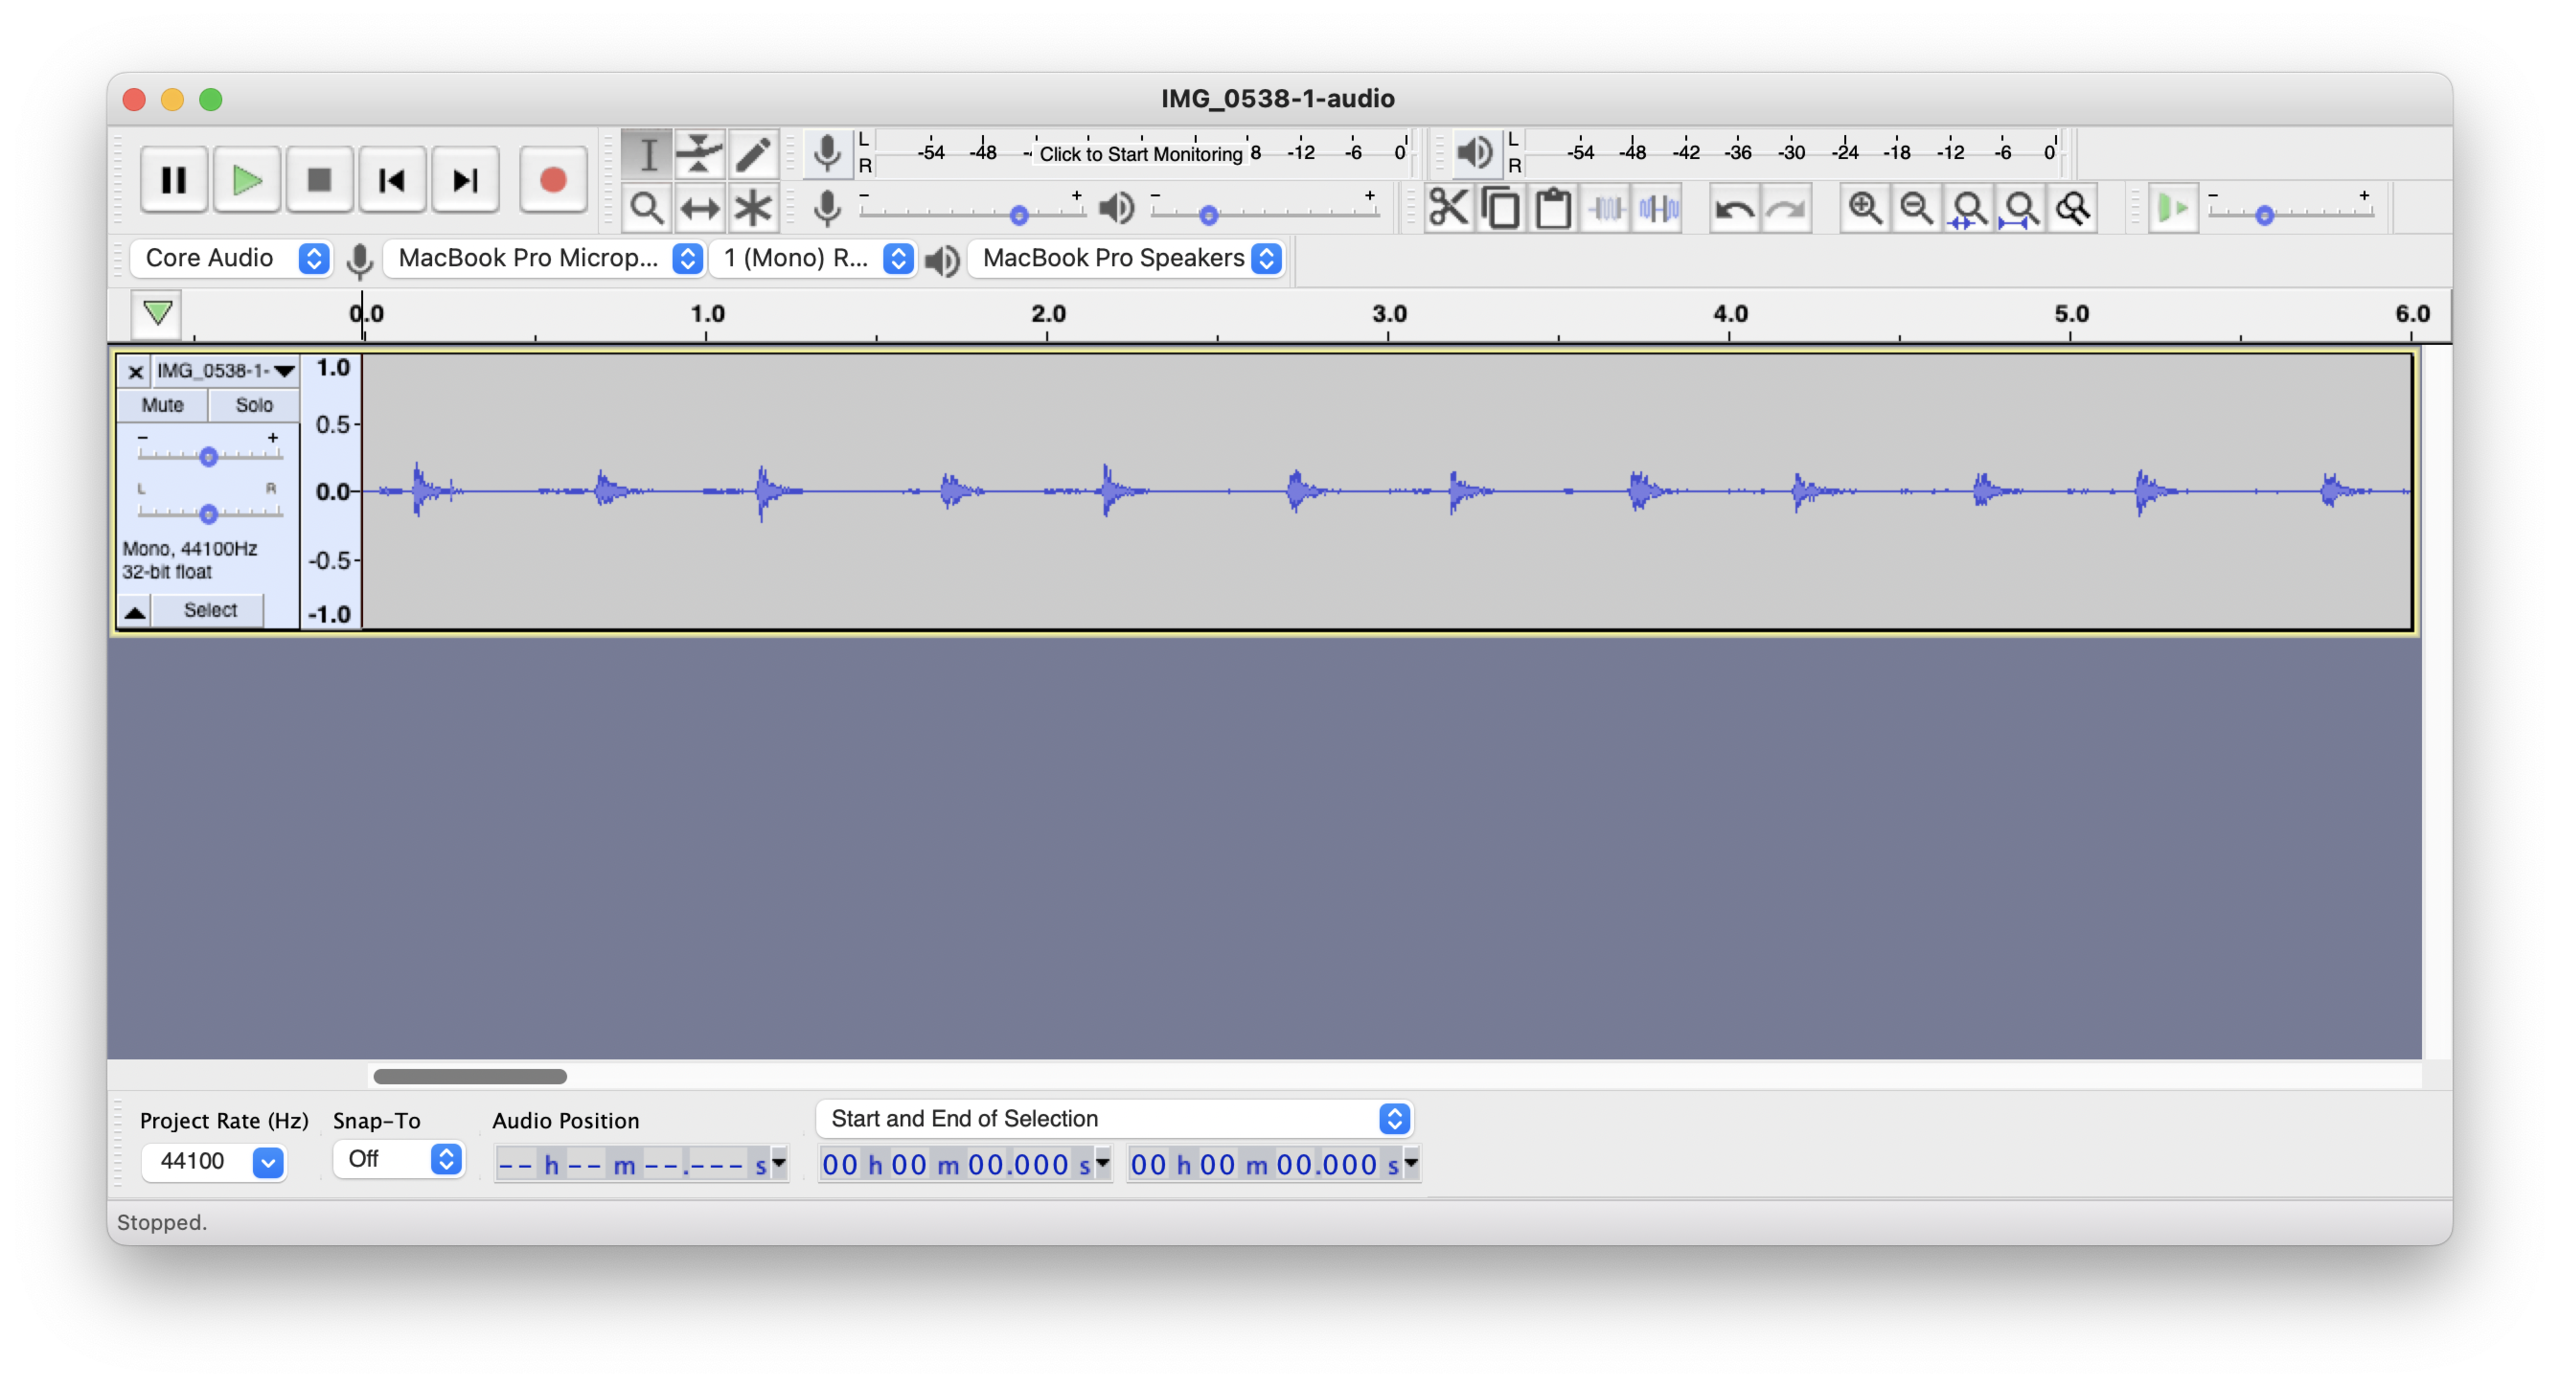This screenshot has height=1387, width=2560.
Task: Stop playback with the Stop button
Action: [x=319, y=180]
